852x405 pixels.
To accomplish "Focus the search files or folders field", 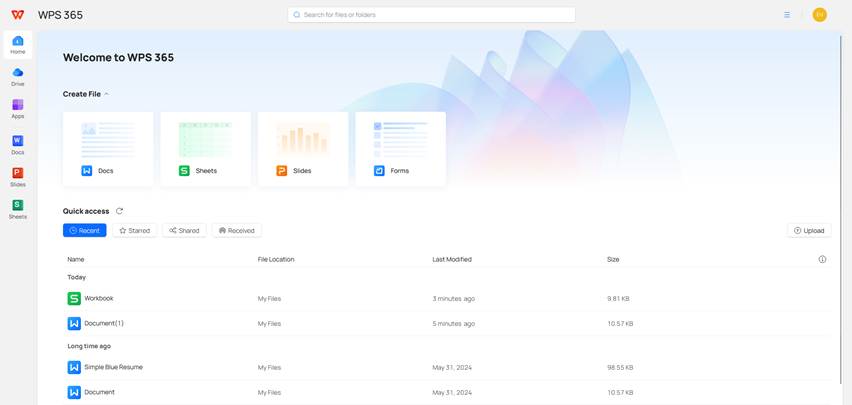I will tap(431, 15).
